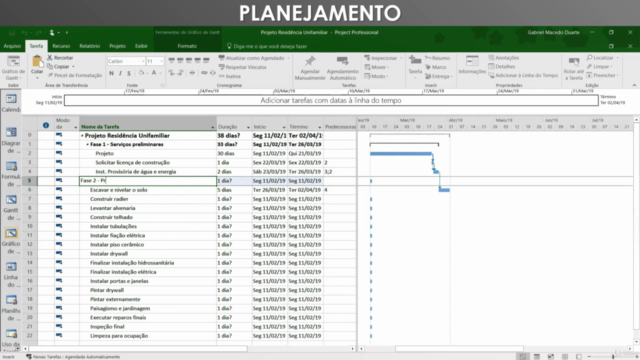Open Calendário view in sidebar
The height and width of the screenshot is (360, 640).
(x=11, y=103)
